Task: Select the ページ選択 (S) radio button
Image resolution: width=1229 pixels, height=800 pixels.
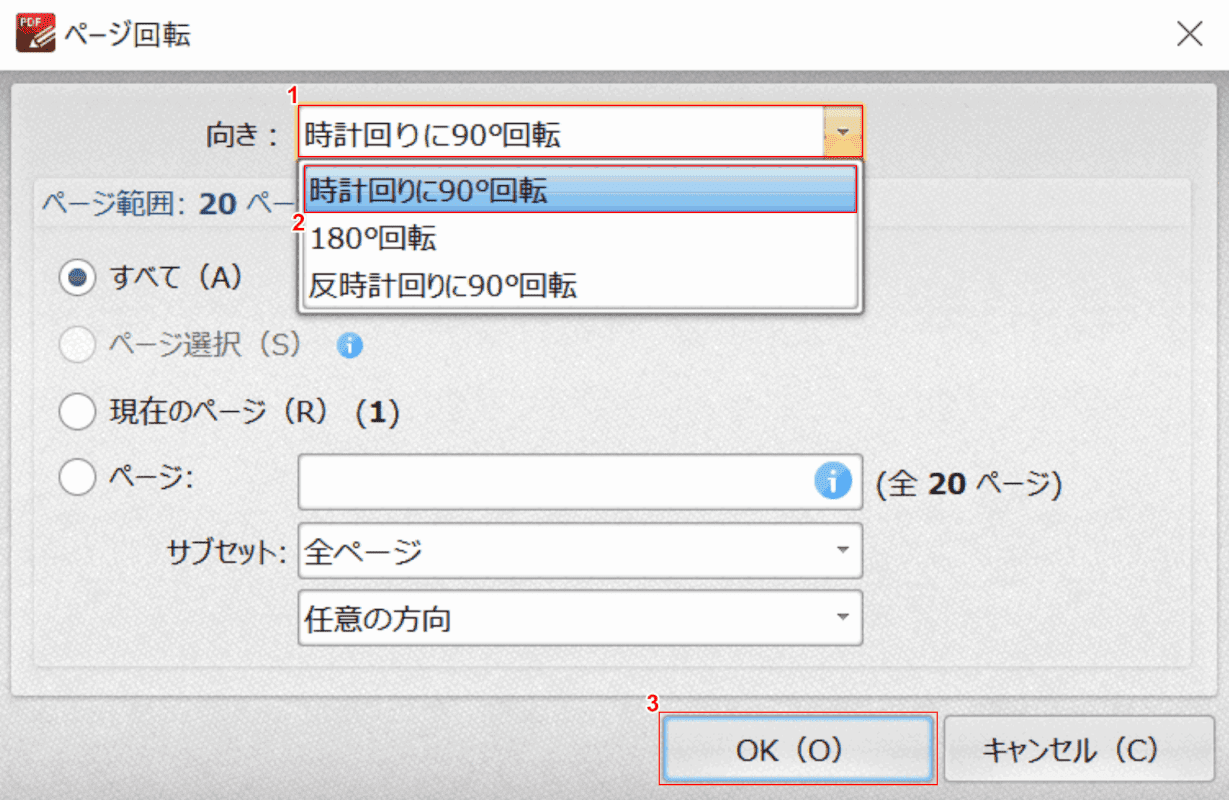Action: (x=77, y=345)
